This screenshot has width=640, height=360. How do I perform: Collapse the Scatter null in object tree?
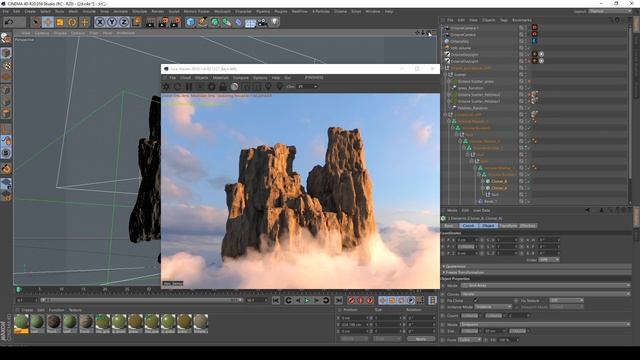pos(446,75)
